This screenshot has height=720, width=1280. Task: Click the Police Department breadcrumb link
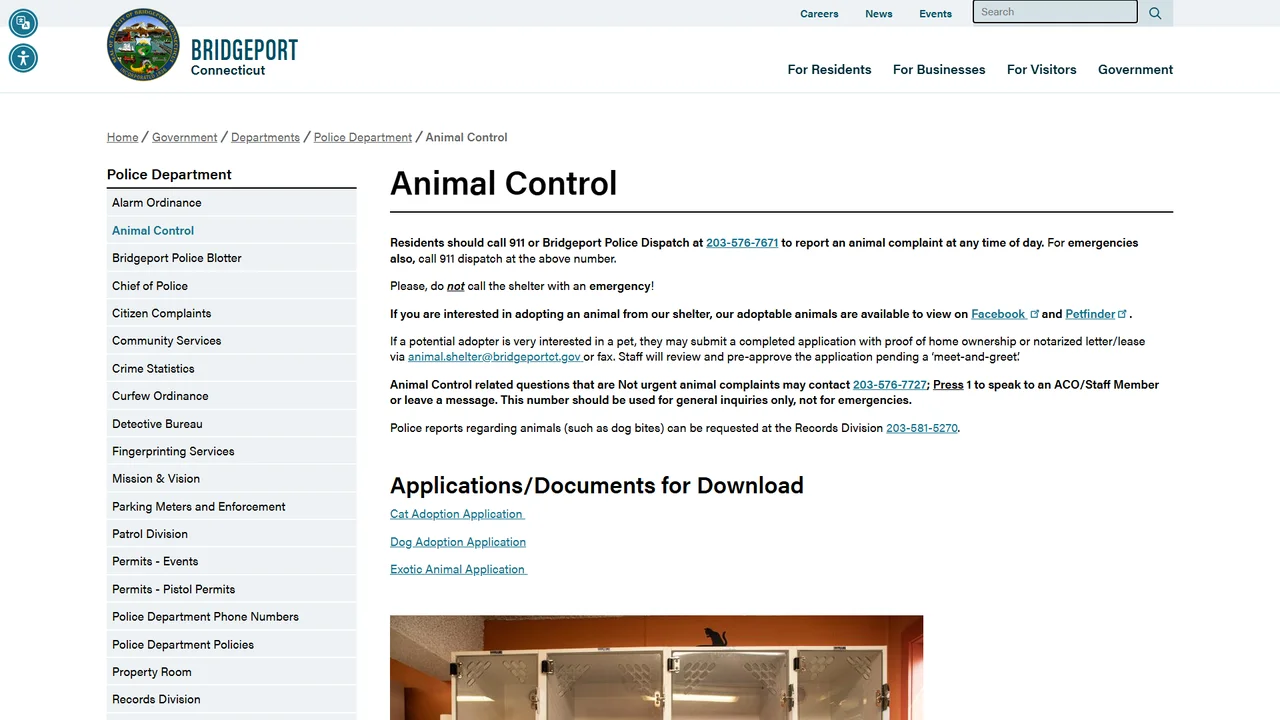(x=363, y=137)
